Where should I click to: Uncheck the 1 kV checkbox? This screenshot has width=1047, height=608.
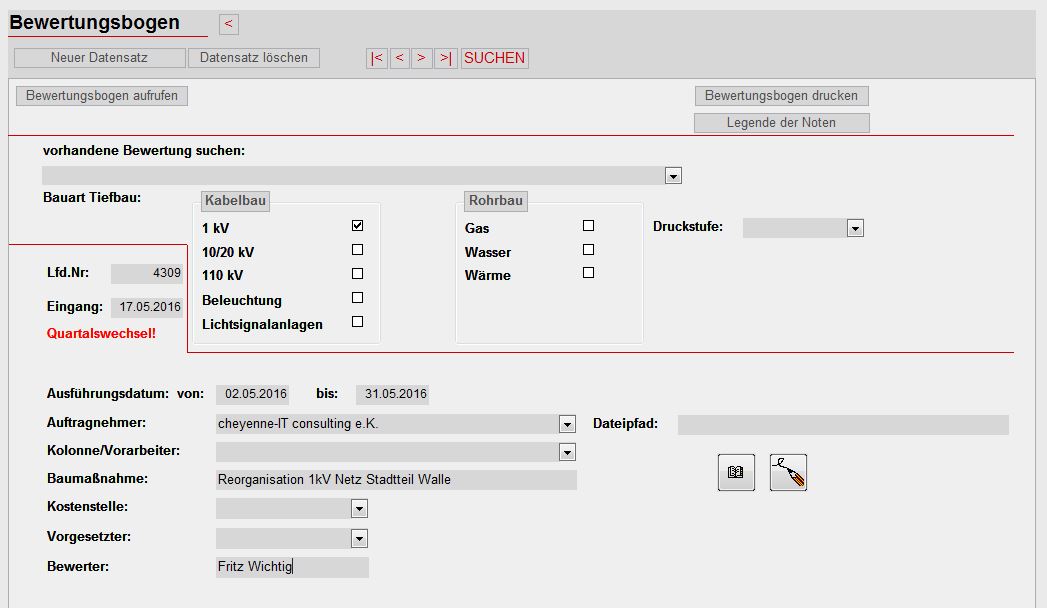[357, 226]
